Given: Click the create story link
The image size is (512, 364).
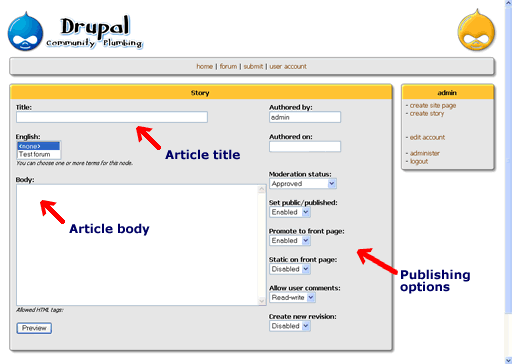Looking at the screenshot, I should pyautogui.click(x=427, y=113).
